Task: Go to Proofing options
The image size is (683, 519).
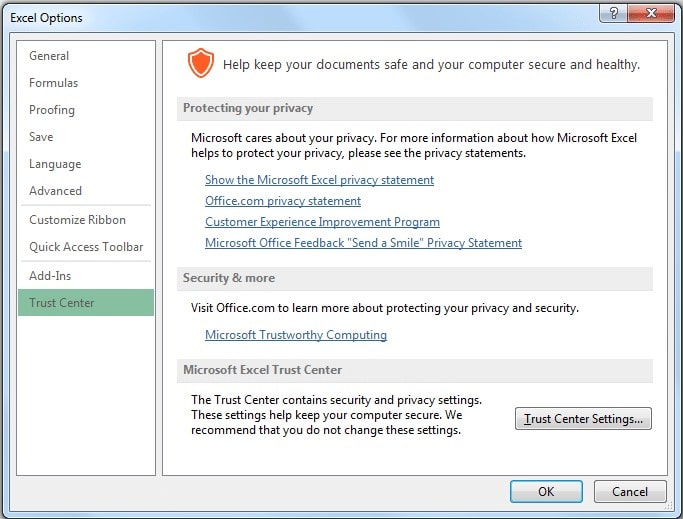Action: [x=86, y=110]
